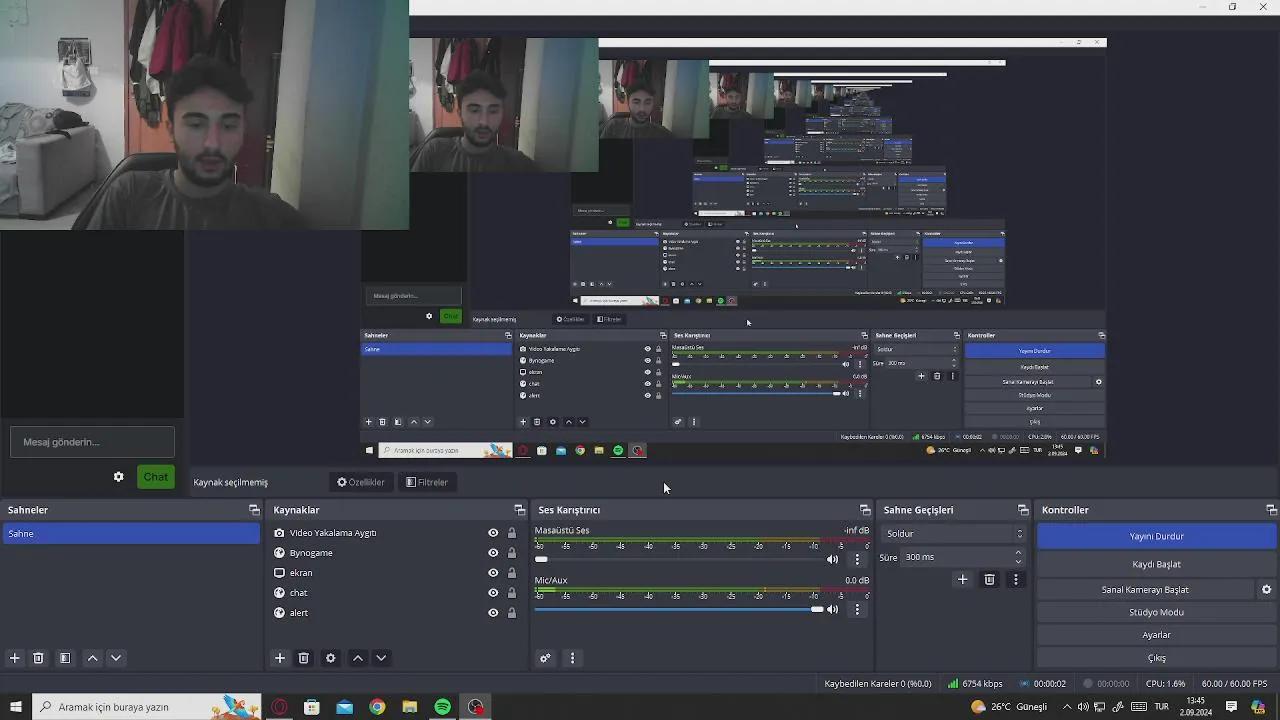Float the Sahneler dock panel
The width and height of the screenshot is (1280, 720).
point(254,510)
